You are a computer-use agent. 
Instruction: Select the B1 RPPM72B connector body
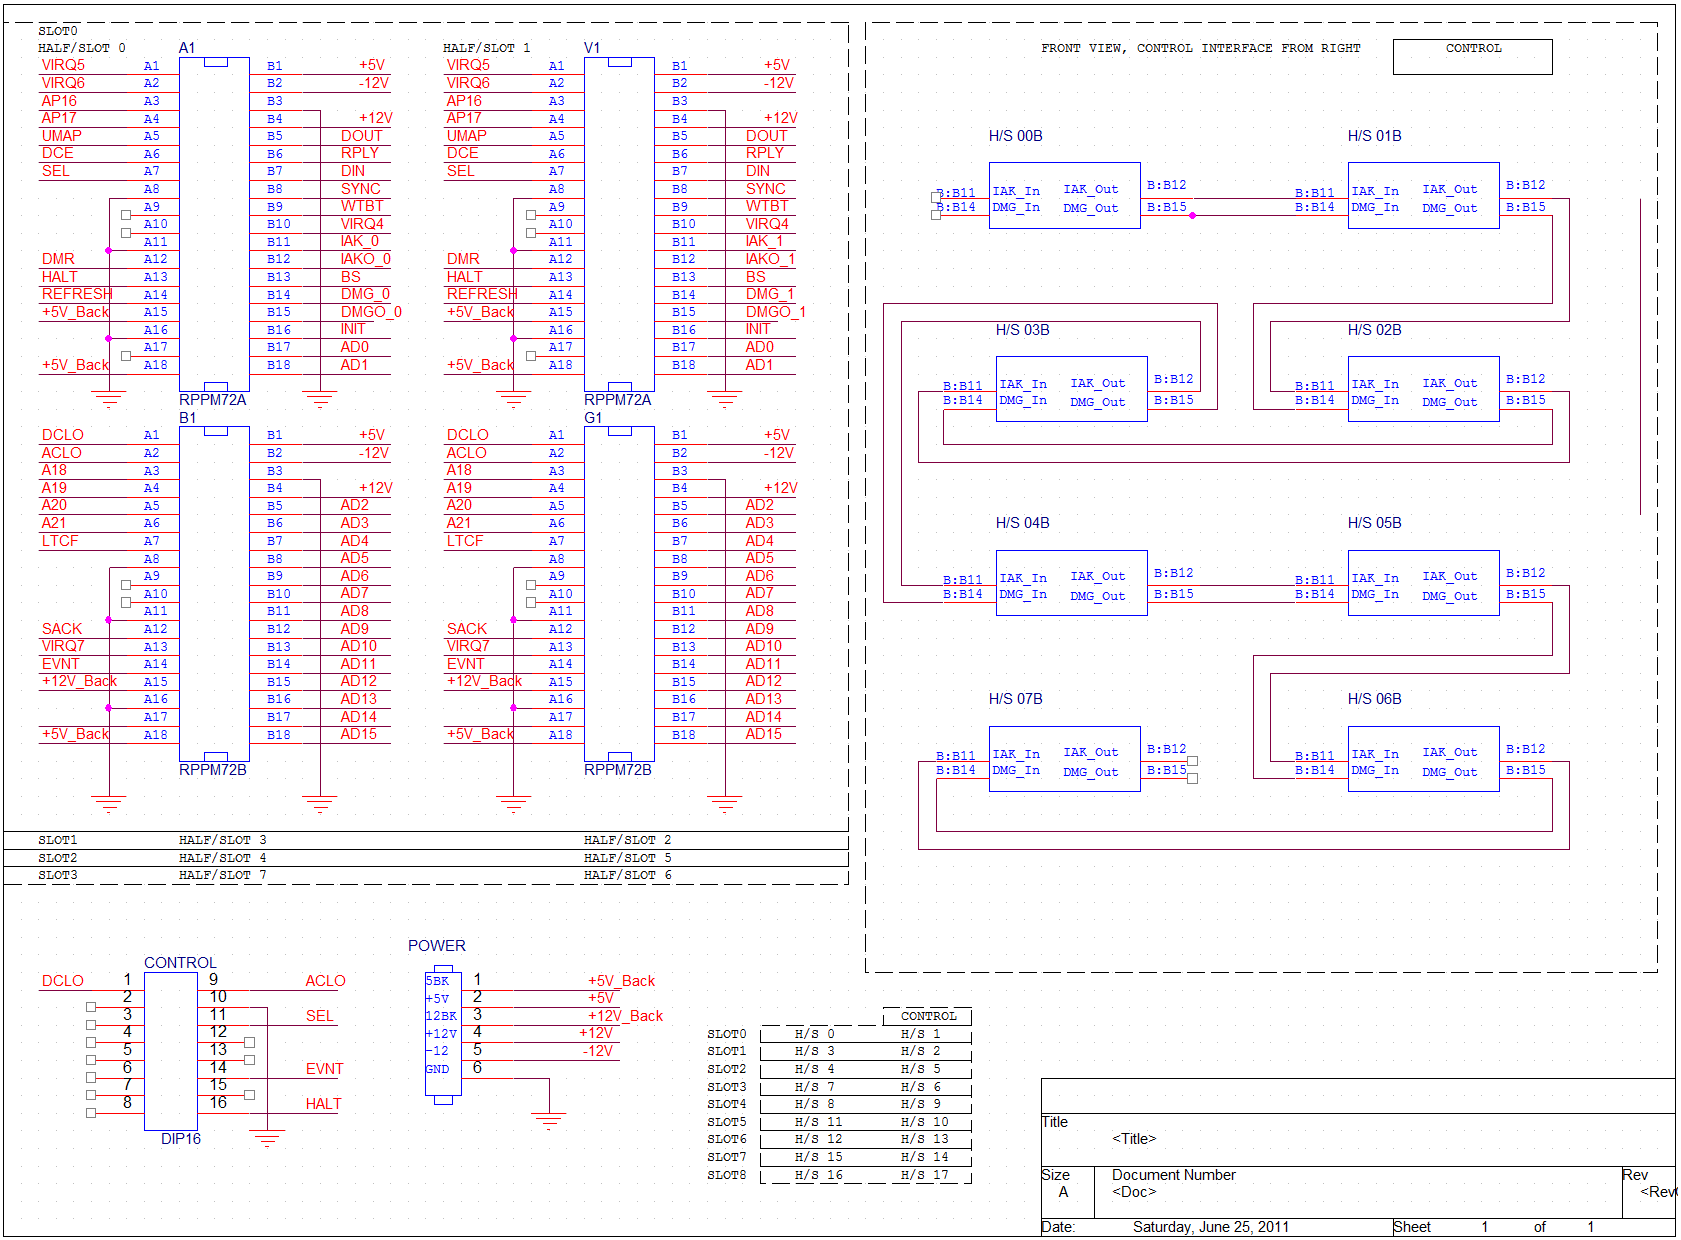(214, 594)
